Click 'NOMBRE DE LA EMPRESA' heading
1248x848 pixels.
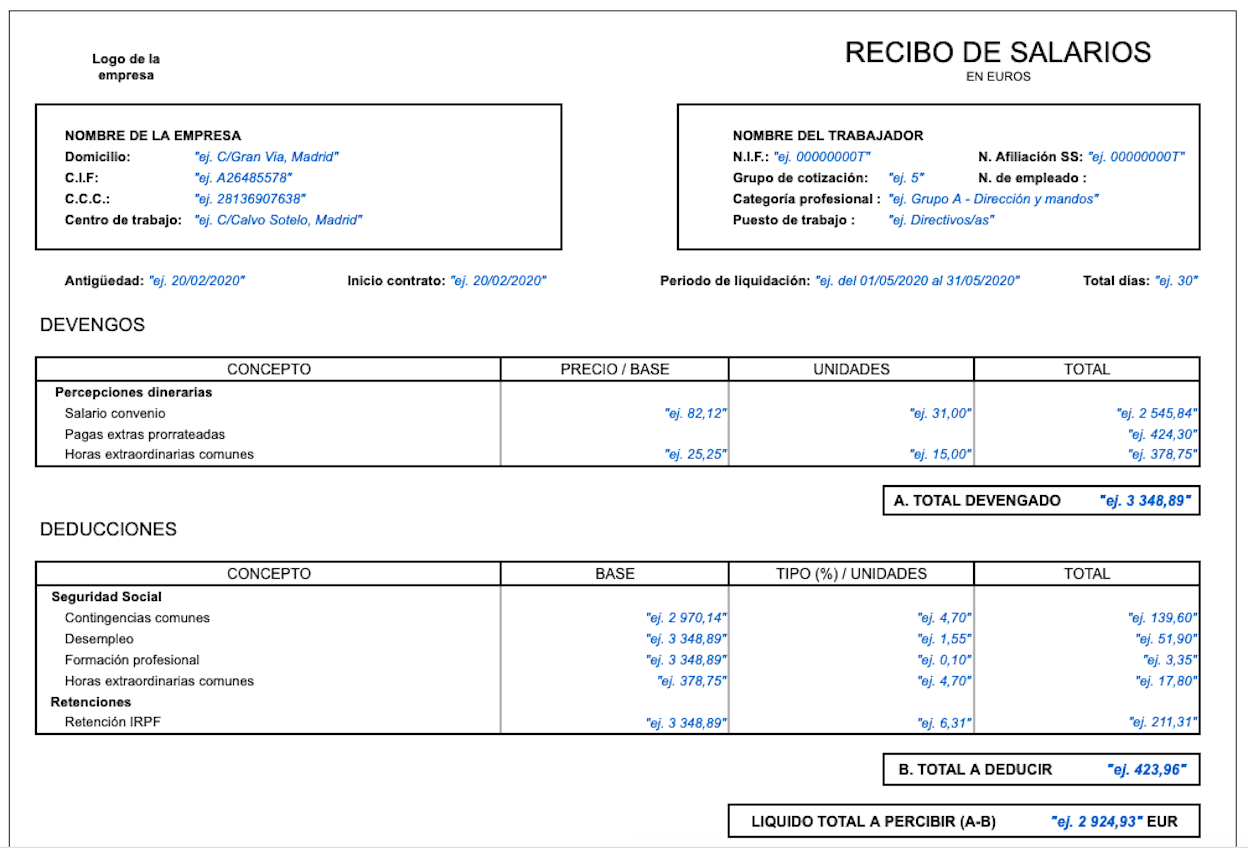tap(153, 136)
